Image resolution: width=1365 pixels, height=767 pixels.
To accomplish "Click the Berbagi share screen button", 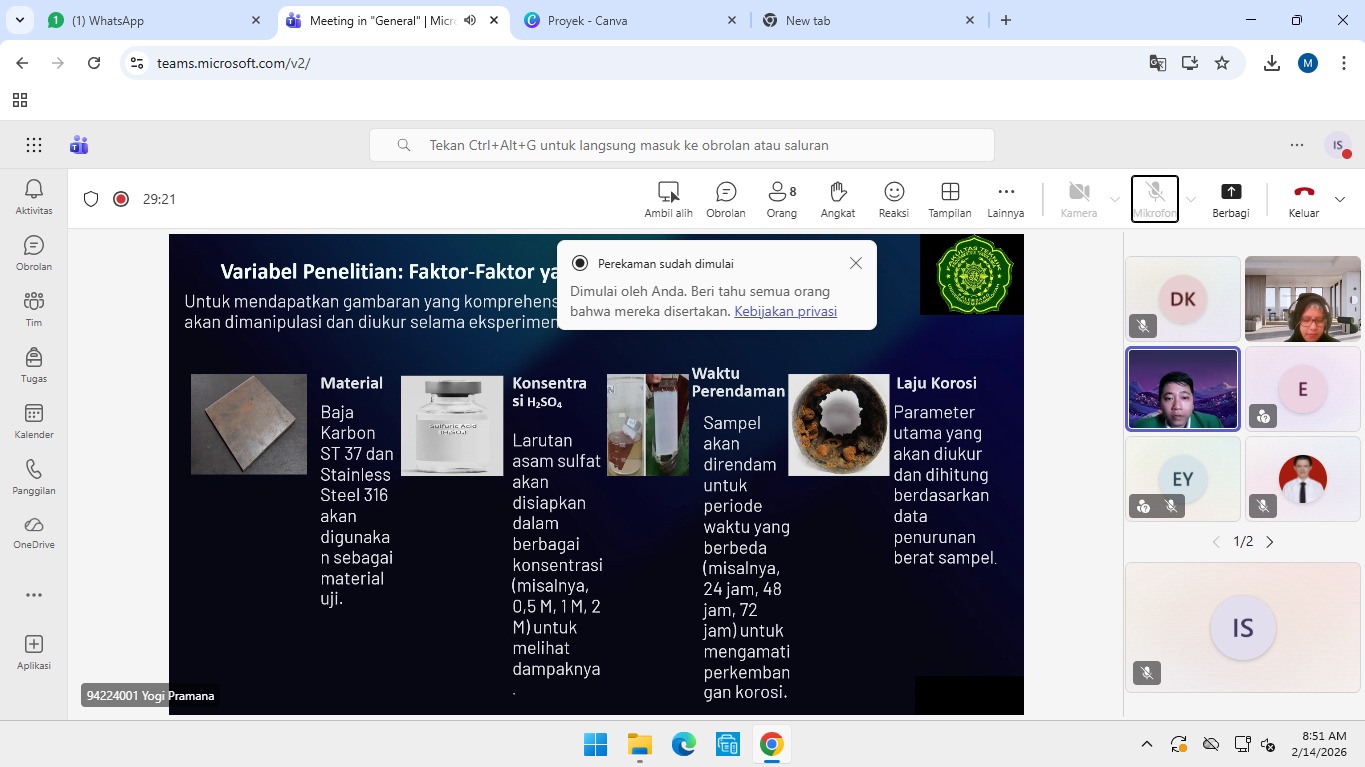I will tap(1230, 199).
